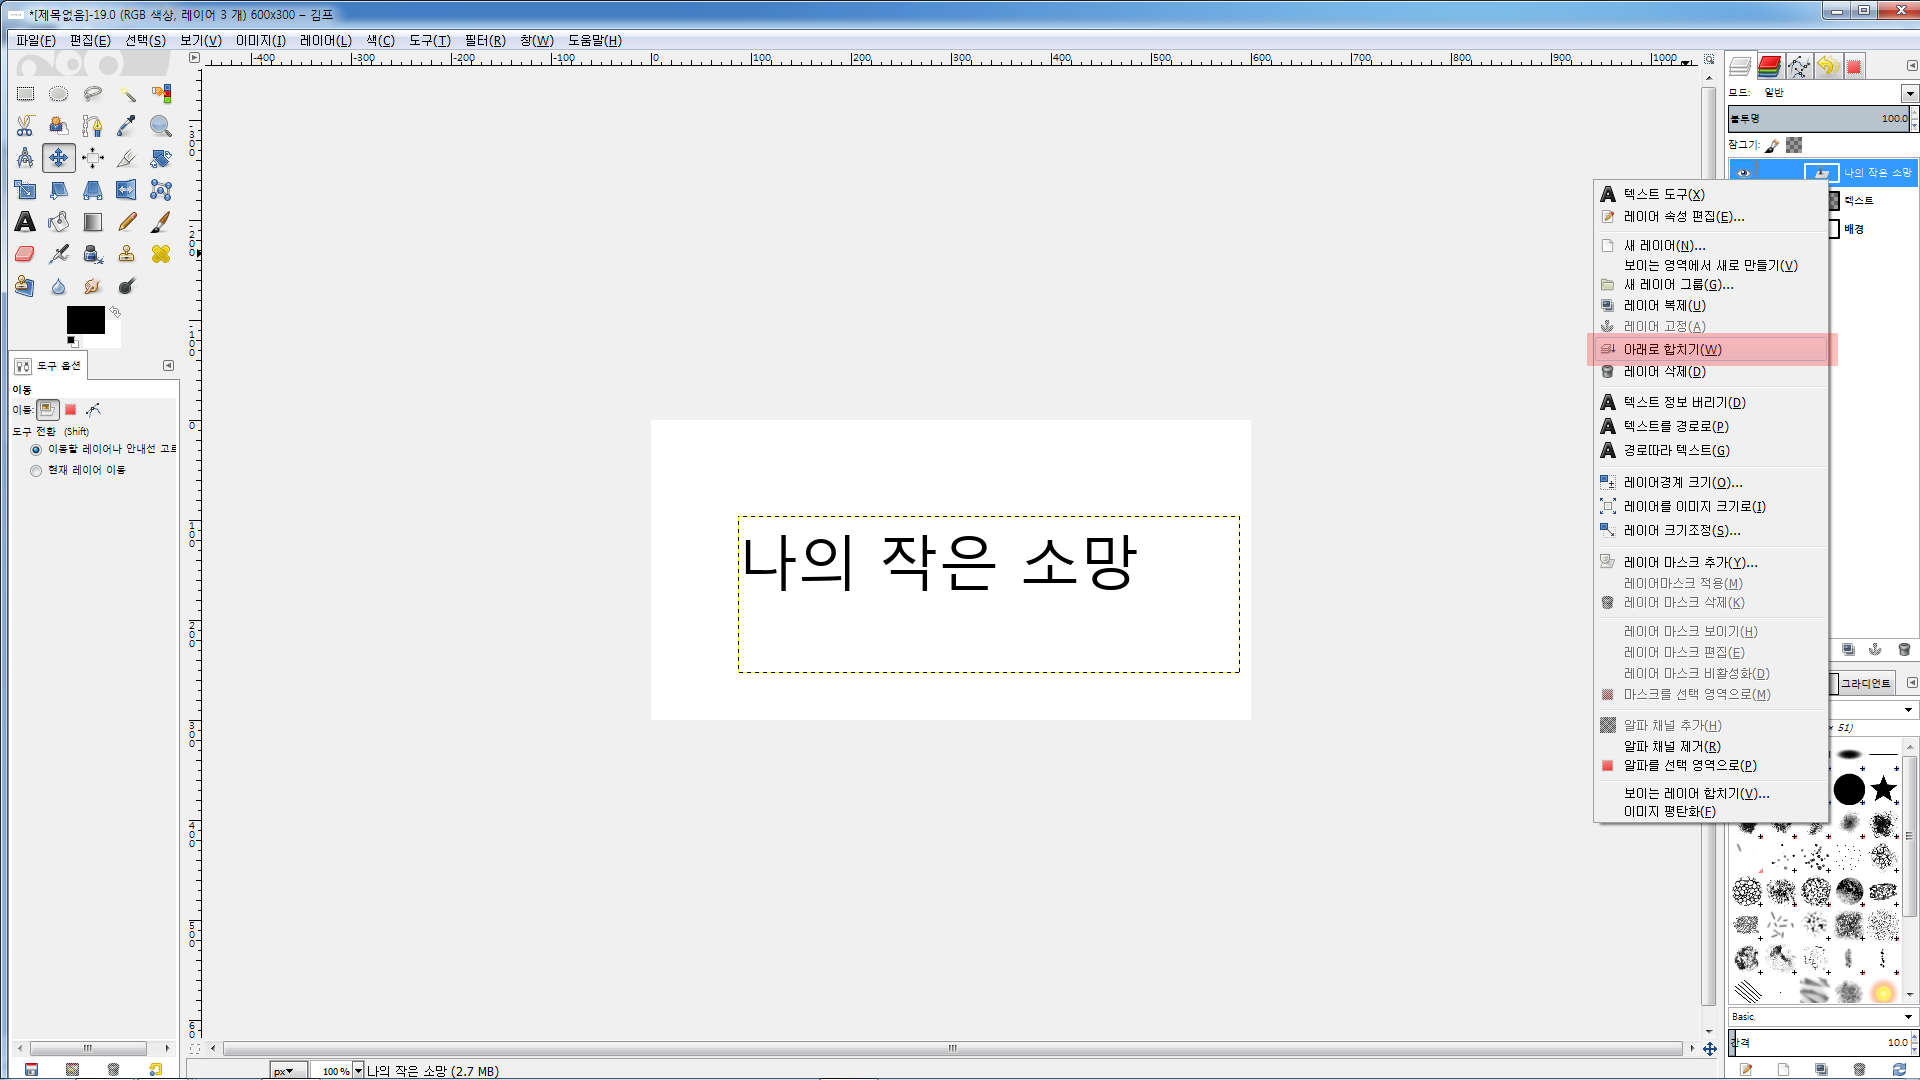
Task: Select the Text tool in toolbox
Action: click(25, 222)
